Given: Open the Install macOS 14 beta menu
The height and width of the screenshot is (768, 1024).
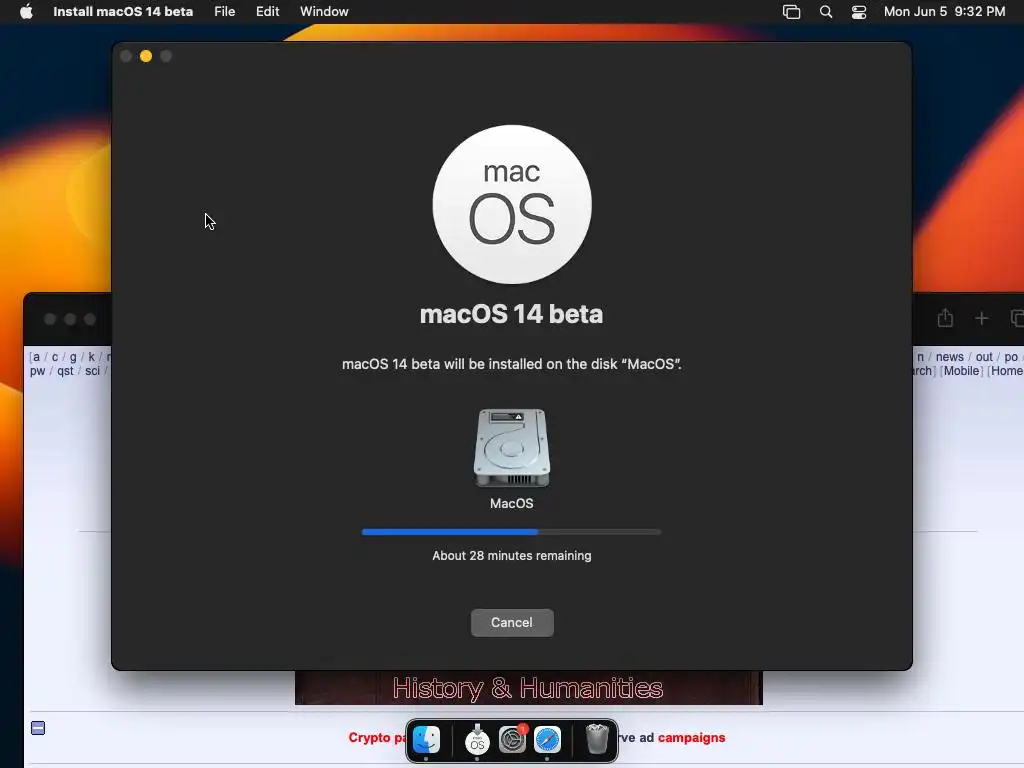Looking at the screenshot, I should point(123,11).
